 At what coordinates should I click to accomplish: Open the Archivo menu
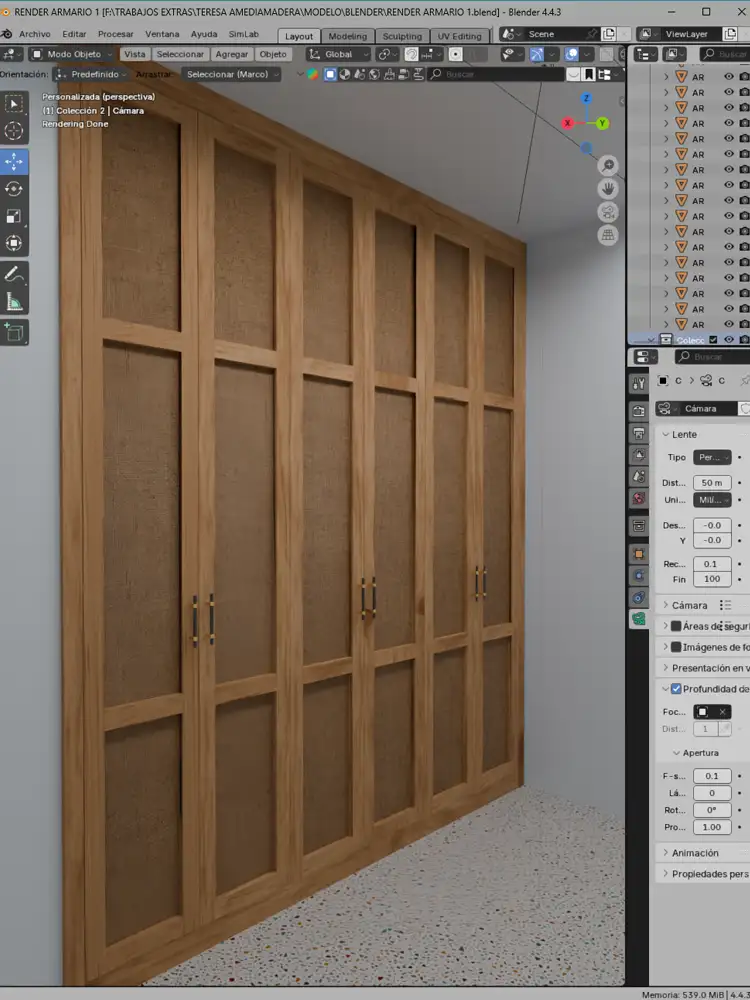(x=34, y=34)
